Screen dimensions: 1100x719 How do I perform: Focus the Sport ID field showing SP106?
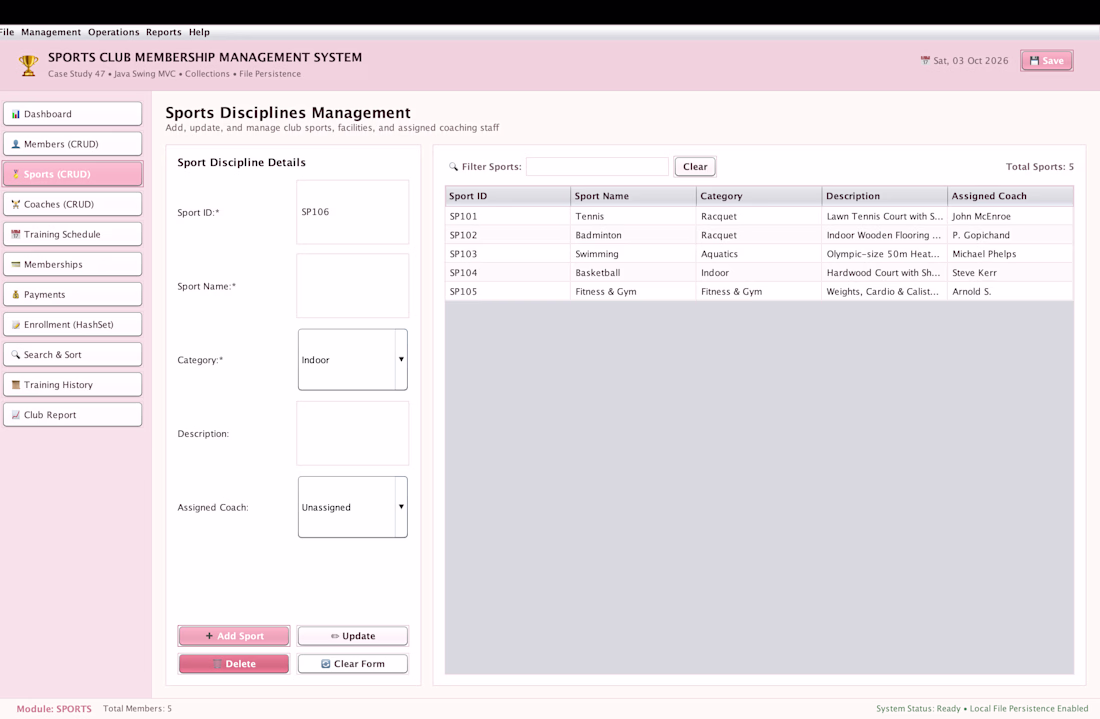353,213
